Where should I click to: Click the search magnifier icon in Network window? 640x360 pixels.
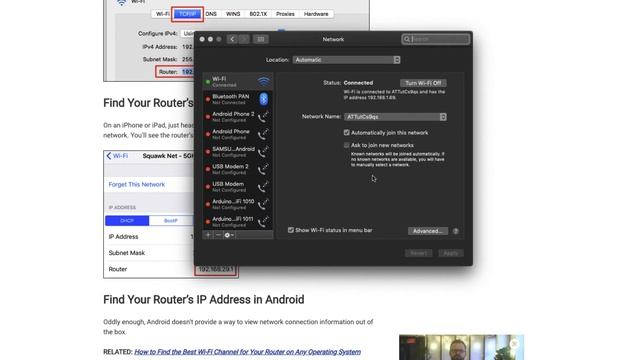pos(407,39)
